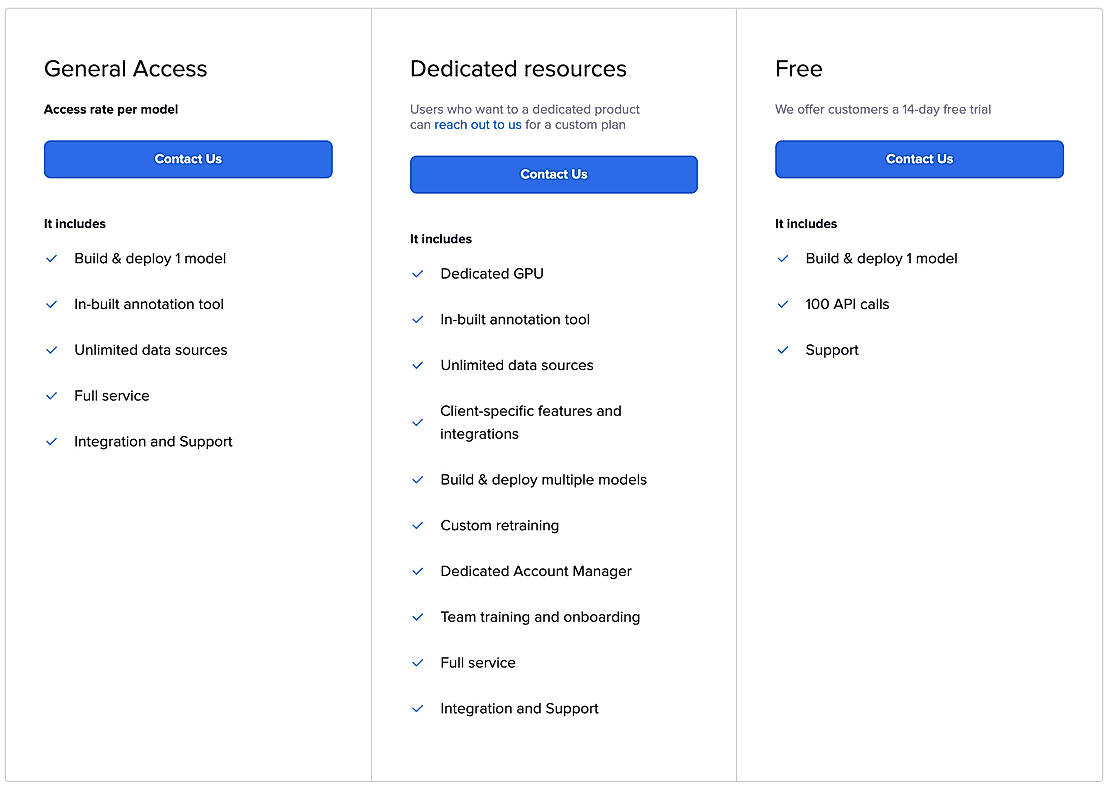Select the 'Free' plan heading
This screenshot has height=785, width=1108.
(x=798, y=69)
